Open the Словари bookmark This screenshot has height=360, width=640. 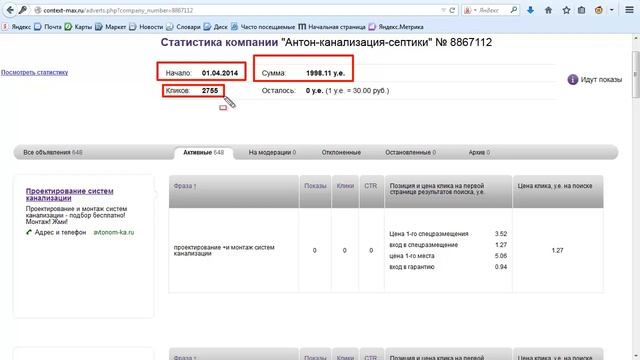coord(183,27)
